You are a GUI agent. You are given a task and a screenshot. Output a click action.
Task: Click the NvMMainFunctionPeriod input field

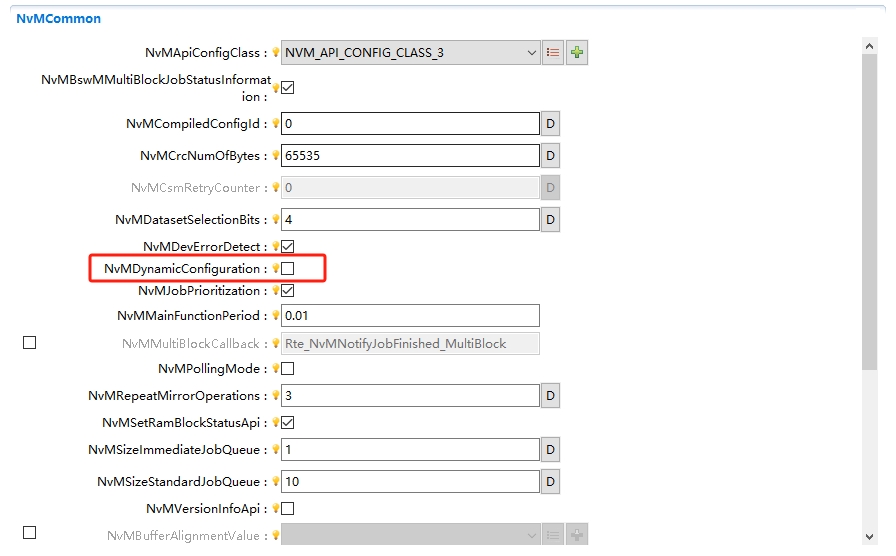click(410, 316)
